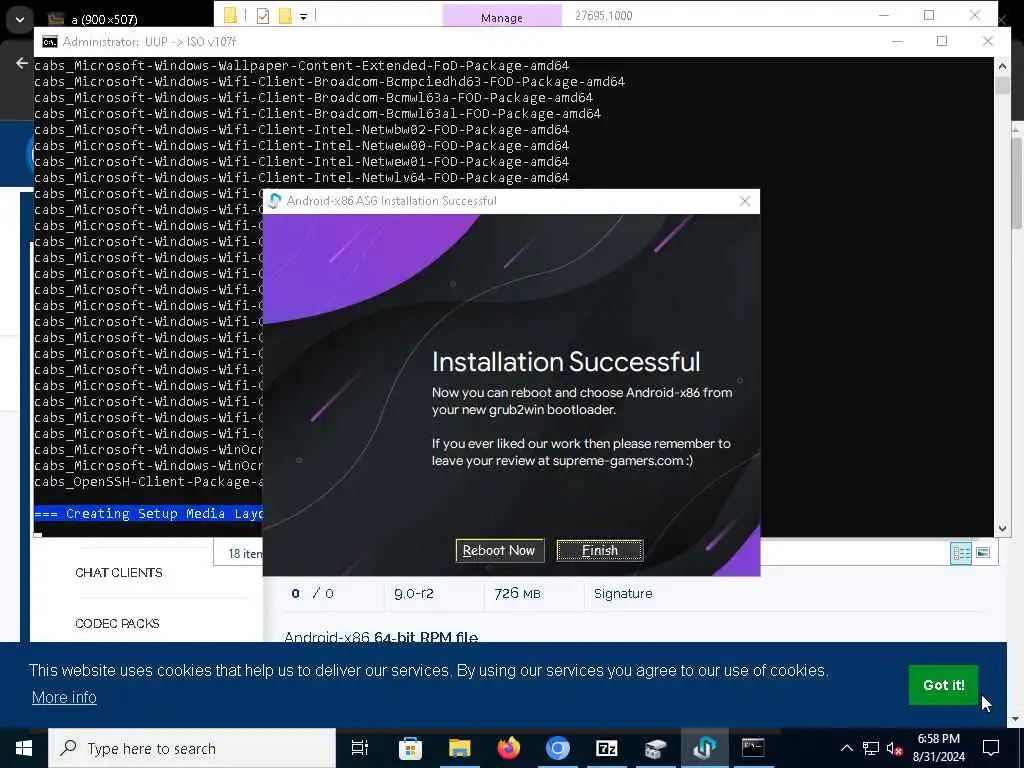Click the folder icon in Explorer's quick access toolbar
This screenshot has width=1024, height=768.
click(x=230, y=16)
